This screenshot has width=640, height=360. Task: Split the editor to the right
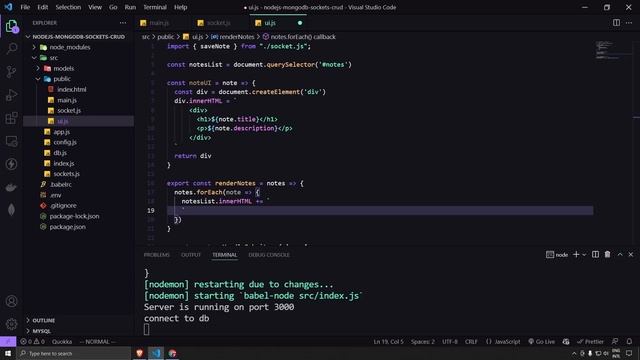616,23
